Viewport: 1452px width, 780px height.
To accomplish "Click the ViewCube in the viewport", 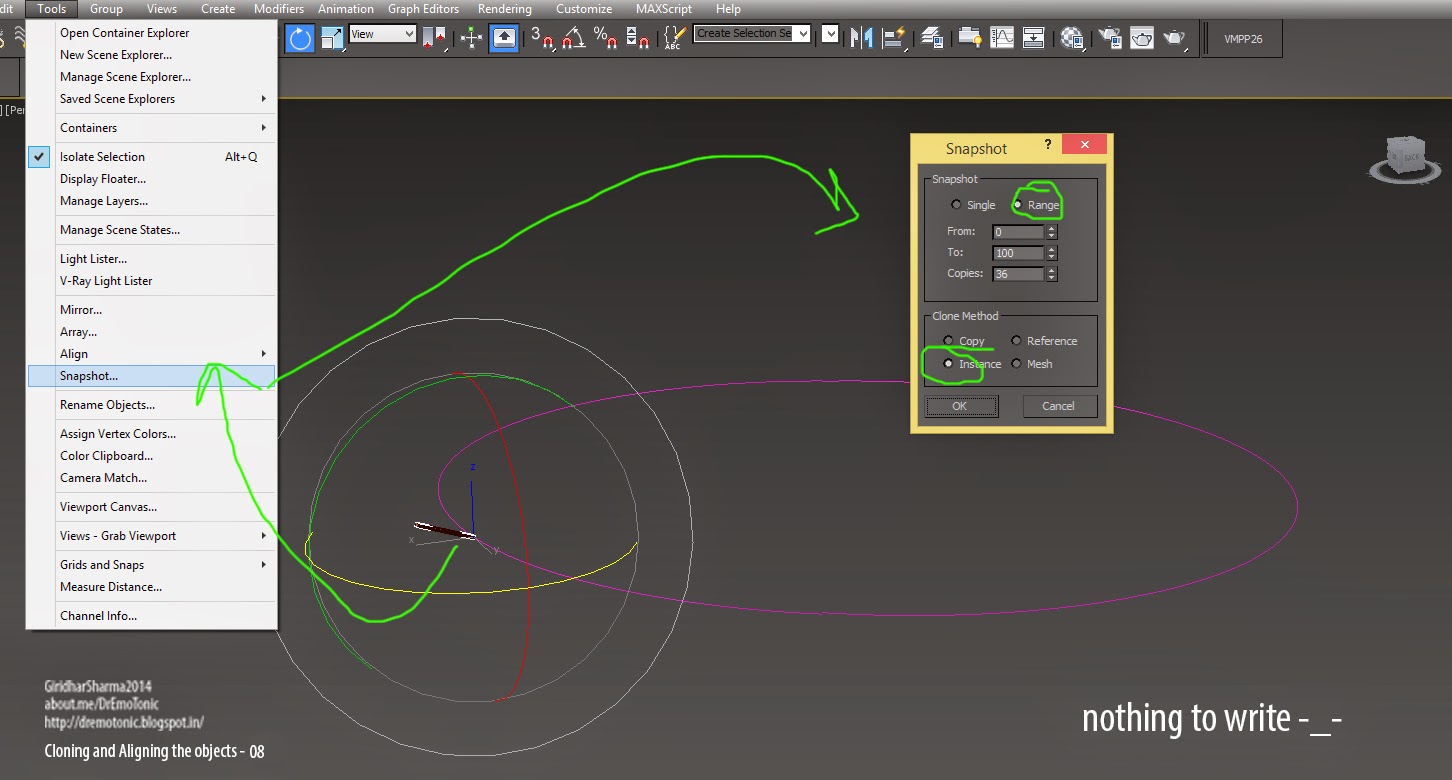I will [1408, 160].
